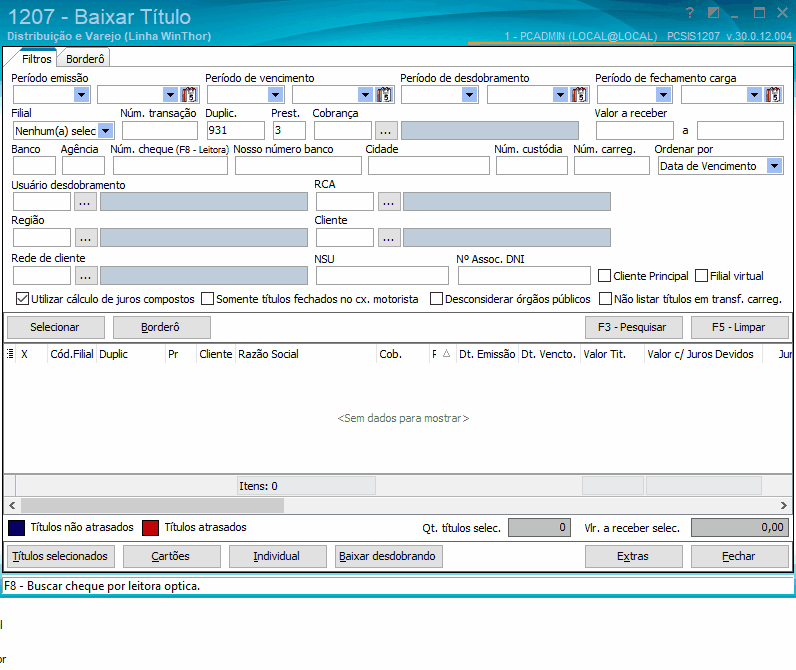Click F3 - Pesquisar button
796x670 pixels.
pos(633,327)
